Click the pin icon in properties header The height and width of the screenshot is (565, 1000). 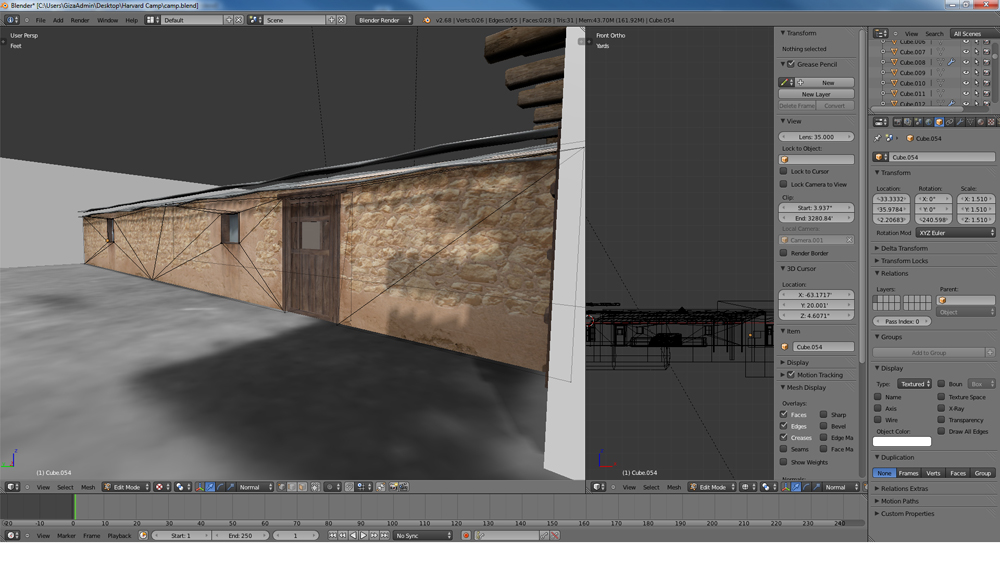(x=878, y=138)
